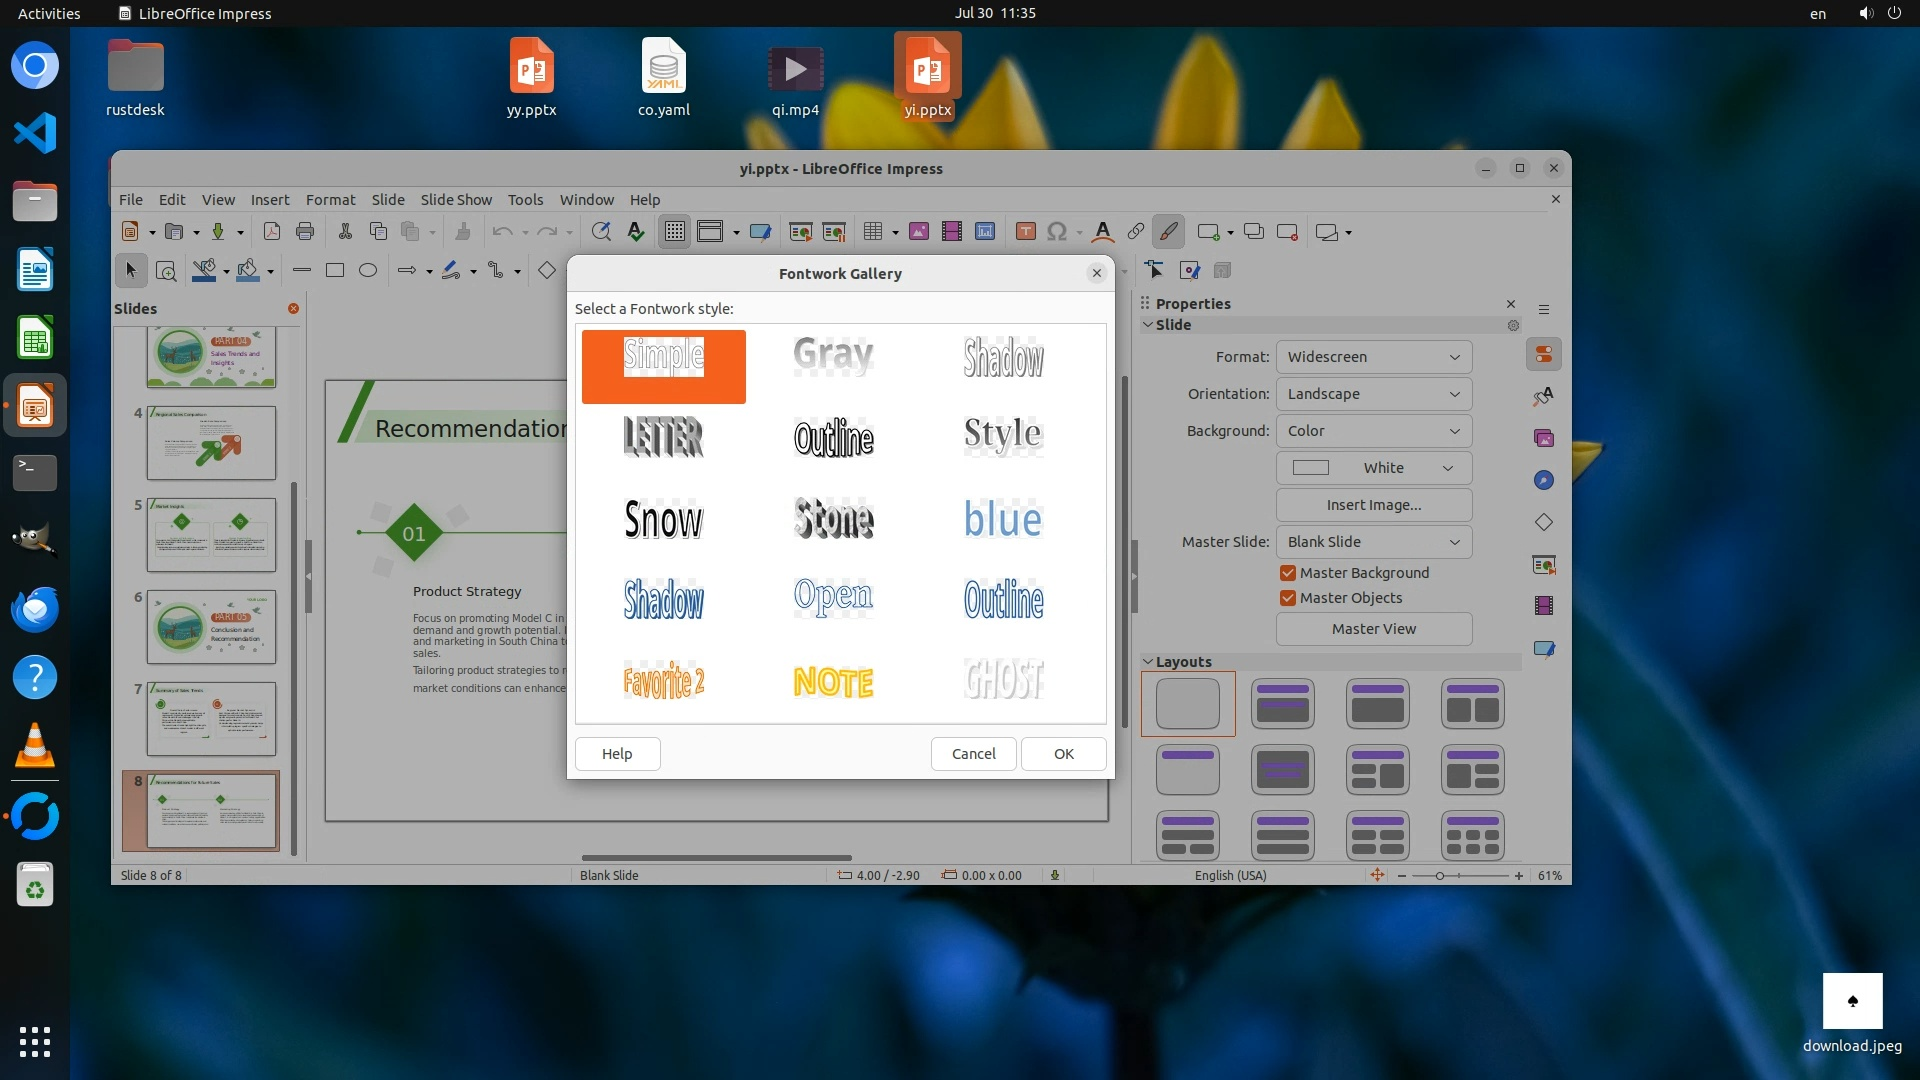The width and height of the screenshot is (1920, 1080).
Task: Click the Print toolbar icon
Action: coord(305,232)
